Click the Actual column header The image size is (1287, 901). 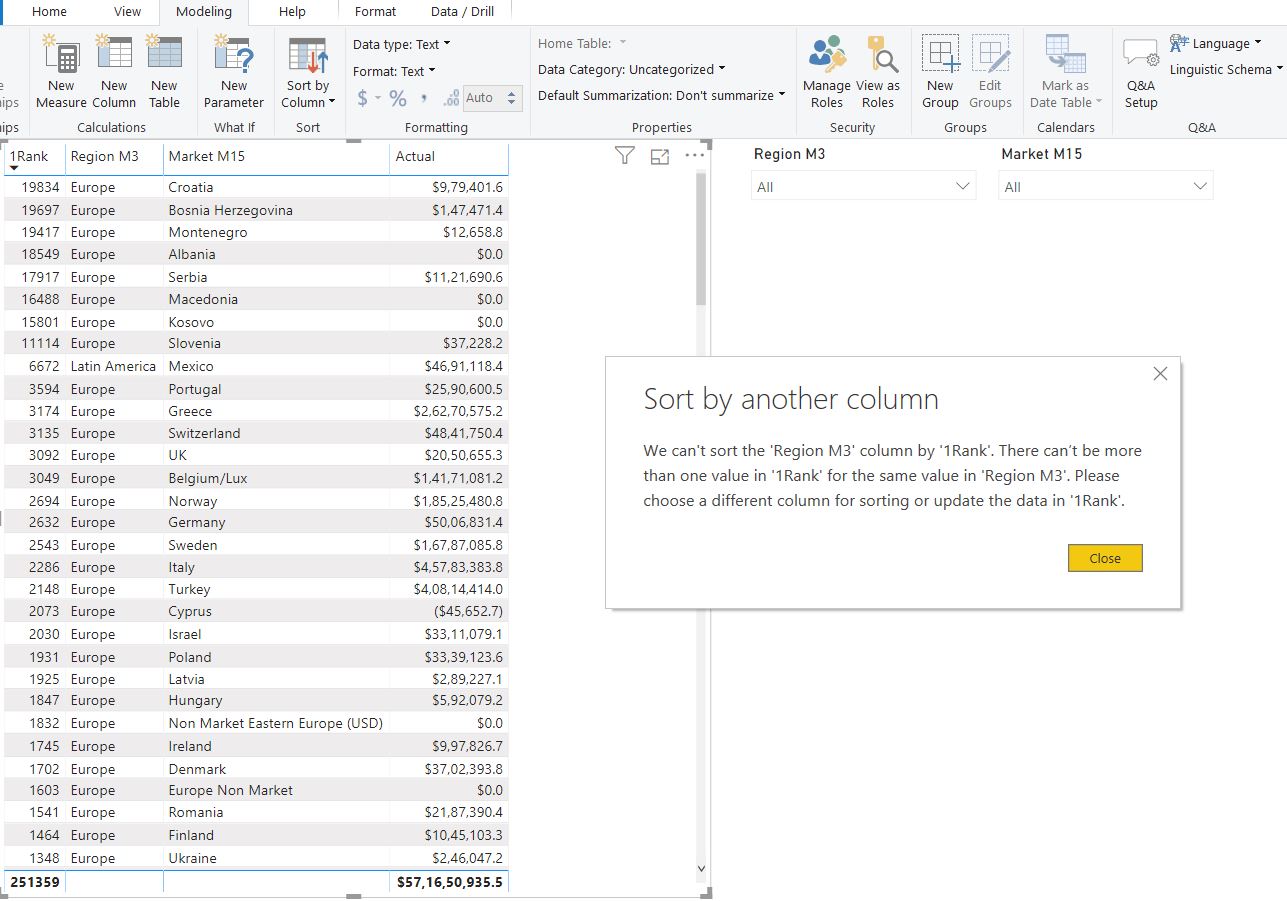pyautogui.click(x=415, y=156)
